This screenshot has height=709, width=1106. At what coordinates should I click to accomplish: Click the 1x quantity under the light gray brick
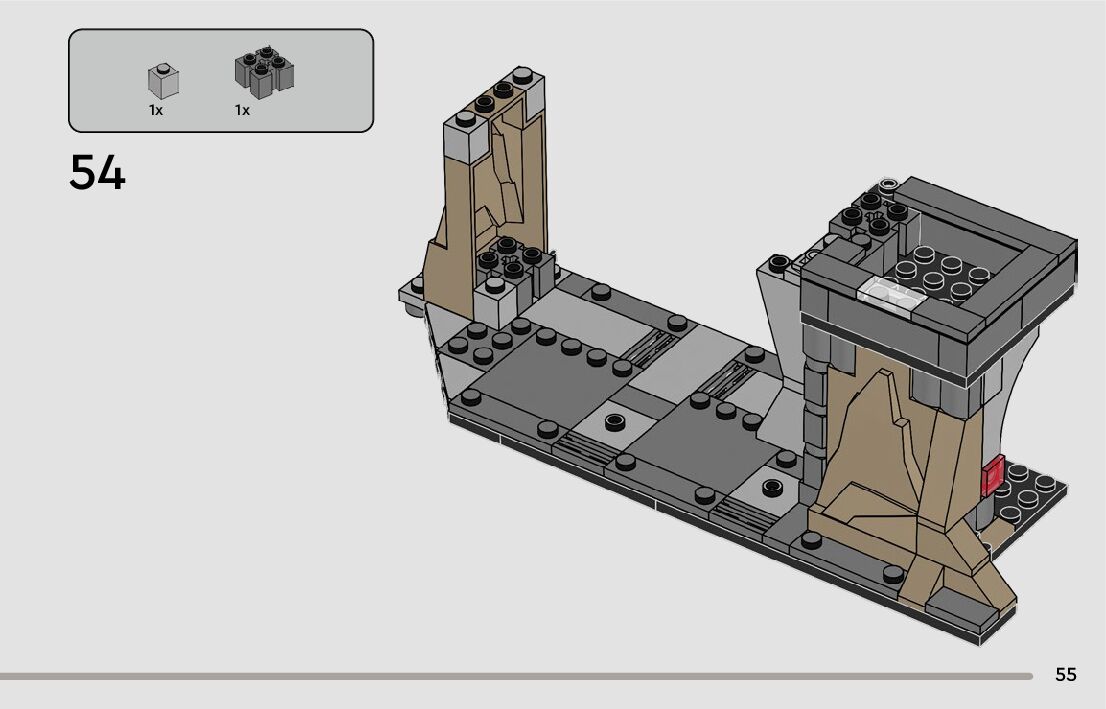pos(156,111)
